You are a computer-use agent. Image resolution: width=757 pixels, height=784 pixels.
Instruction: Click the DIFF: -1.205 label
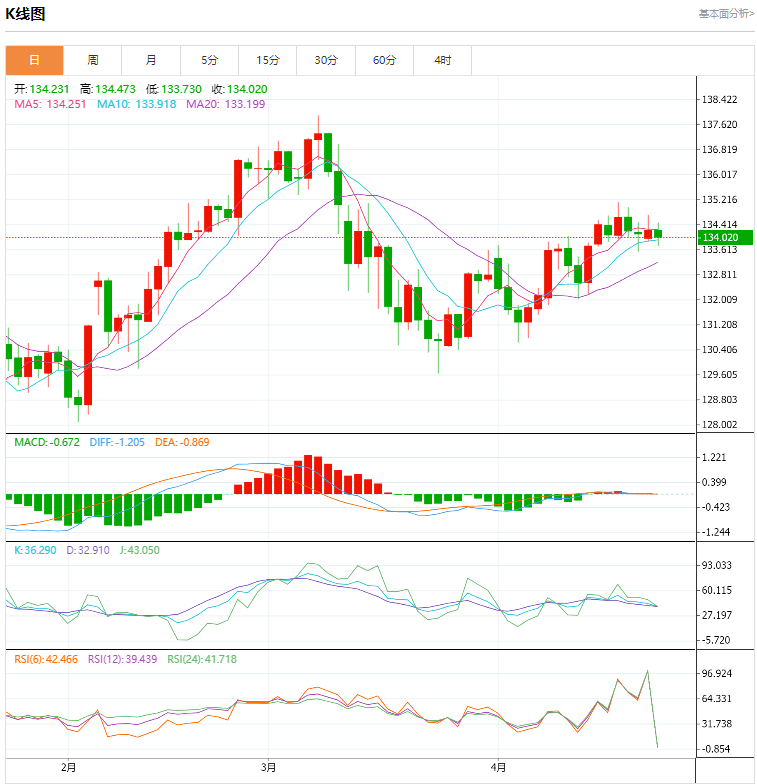(x=117, y=442)
